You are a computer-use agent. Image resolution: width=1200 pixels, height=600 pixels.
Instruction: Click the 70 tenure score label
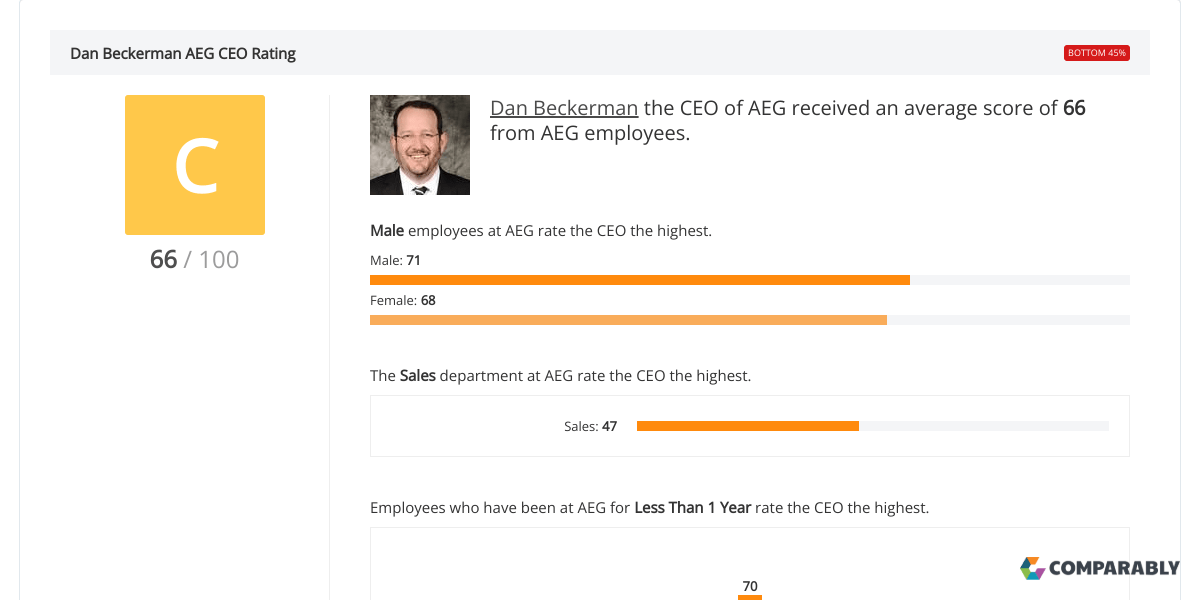[750, 586]
